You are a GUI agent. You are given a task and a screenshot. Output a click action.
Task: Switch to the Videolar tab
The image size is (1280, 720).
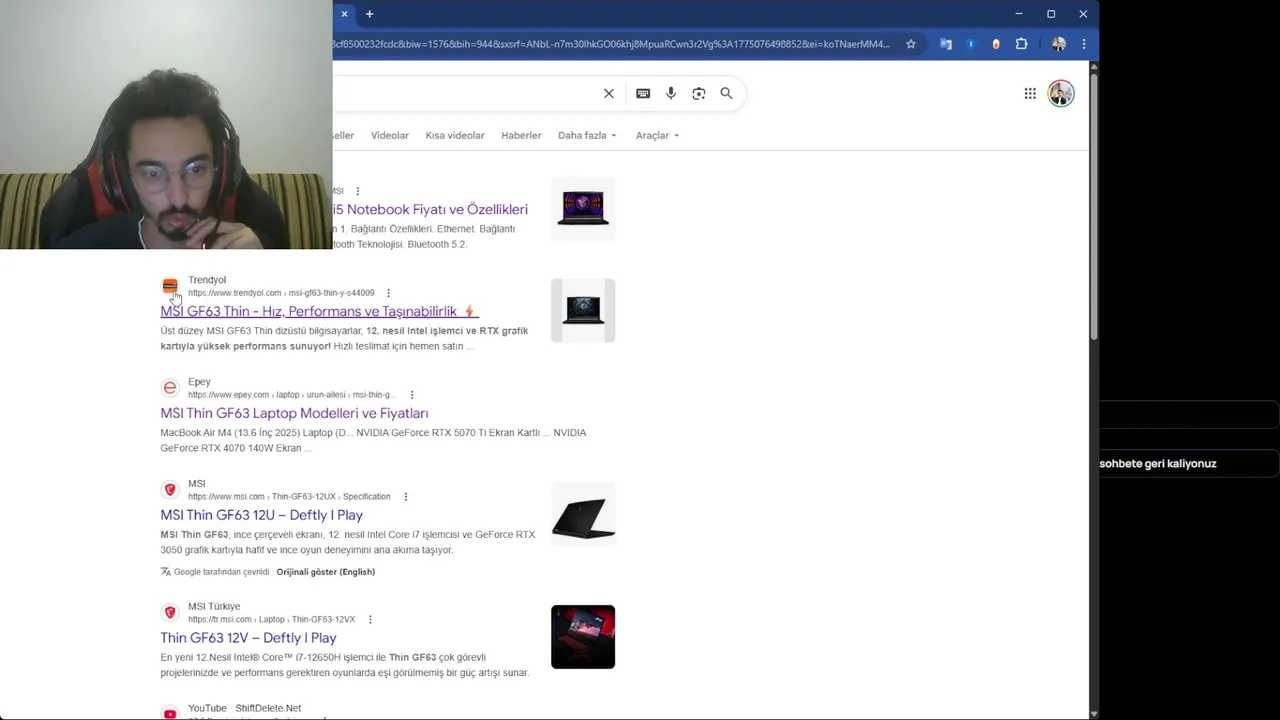coord(390,135)
